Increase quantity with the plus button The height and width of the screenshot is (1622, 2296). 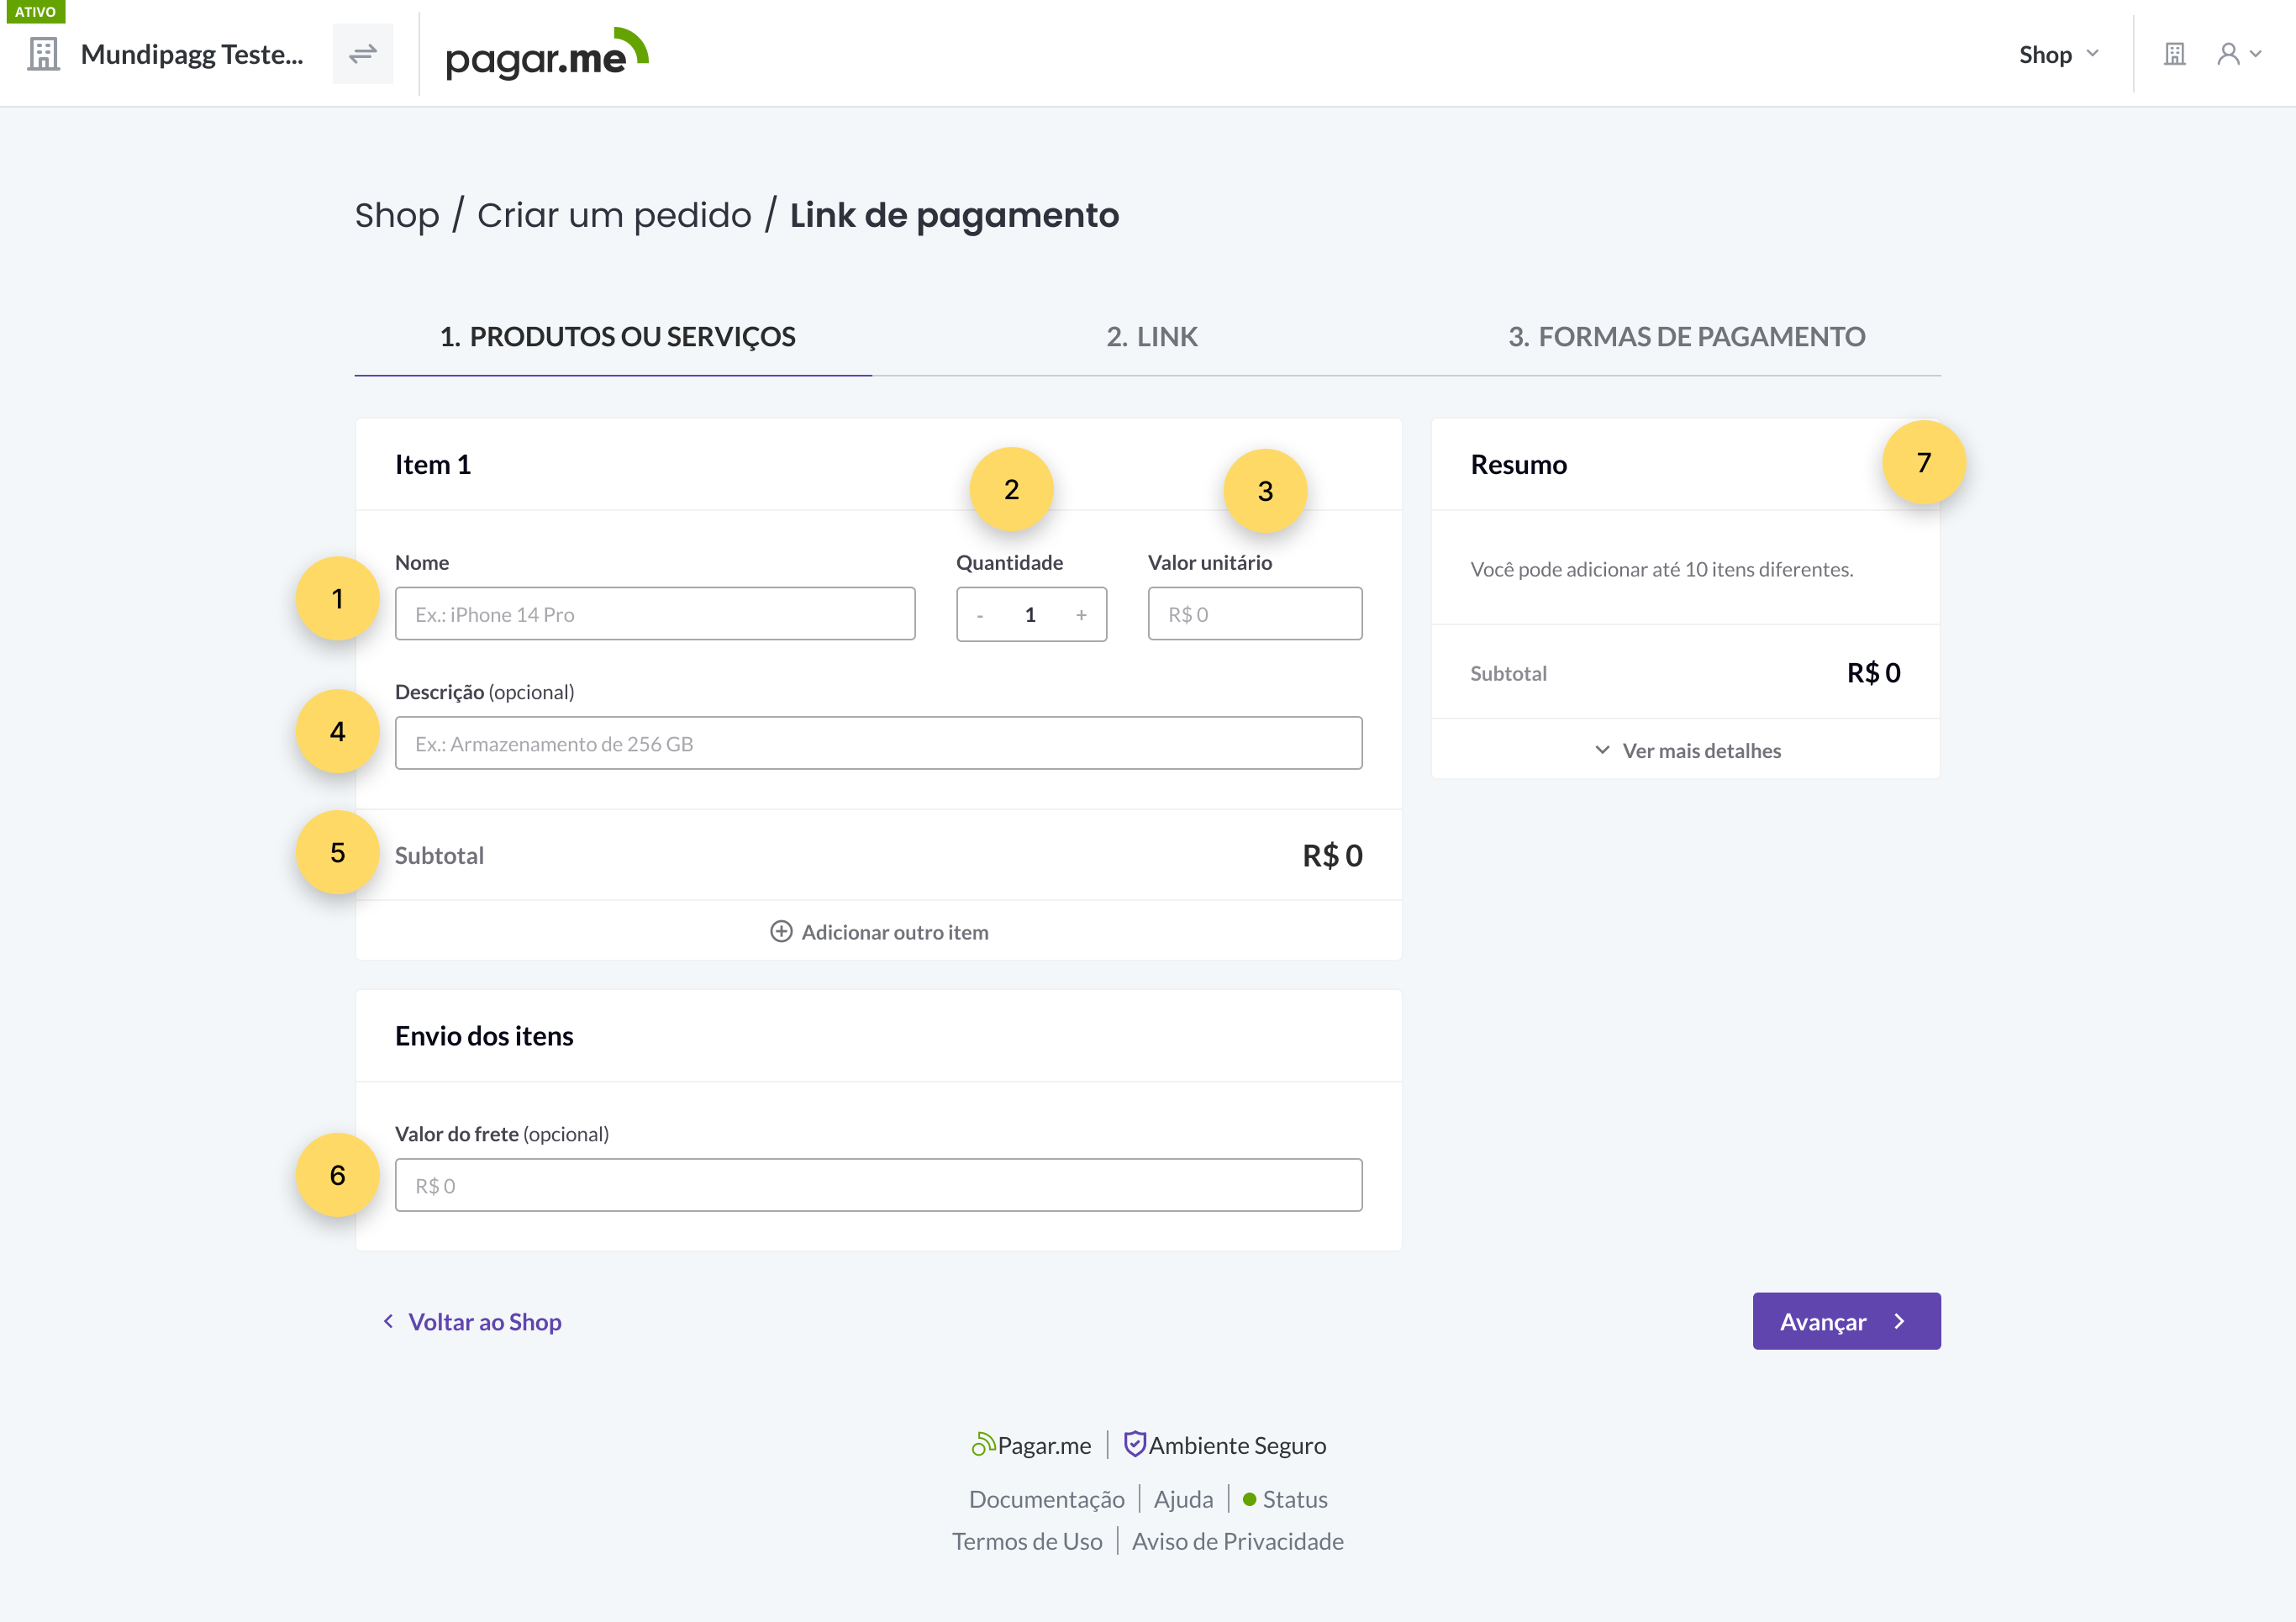click(1081, 615)
